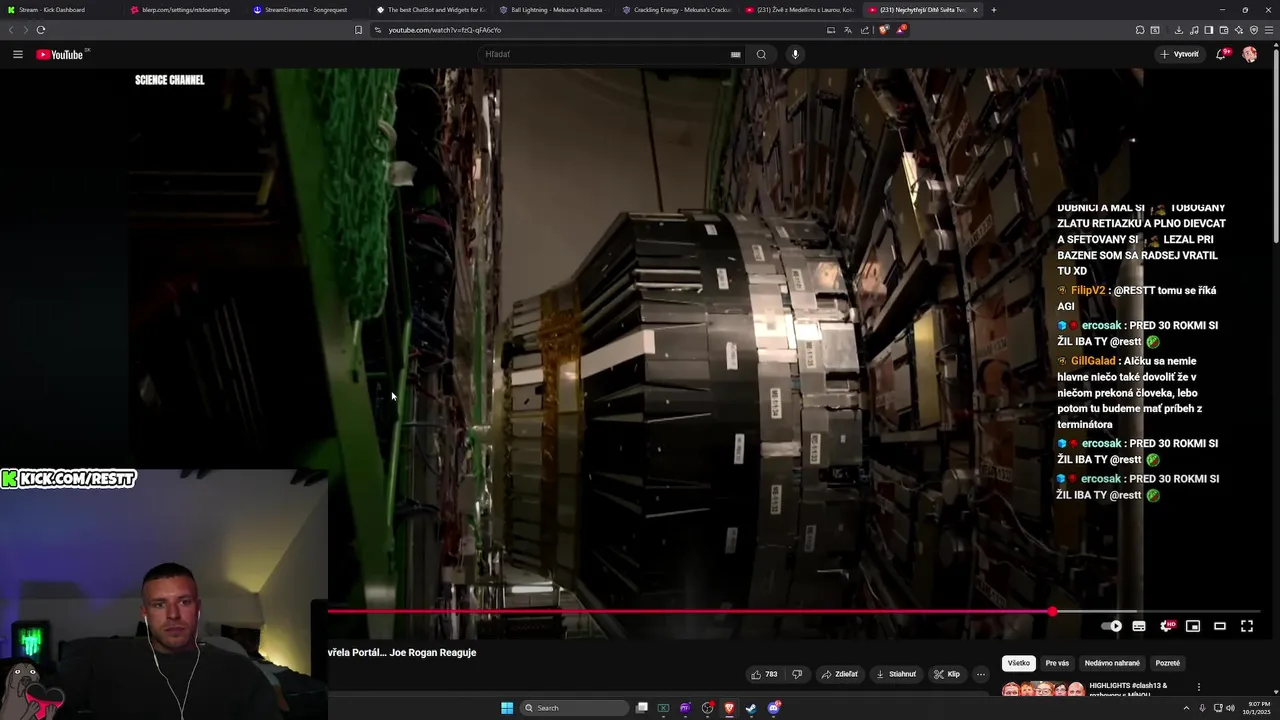Open Brave Leo AI sparkle icon
The height and width of the screenshot is (720, 1280).
pos(1239,30)
